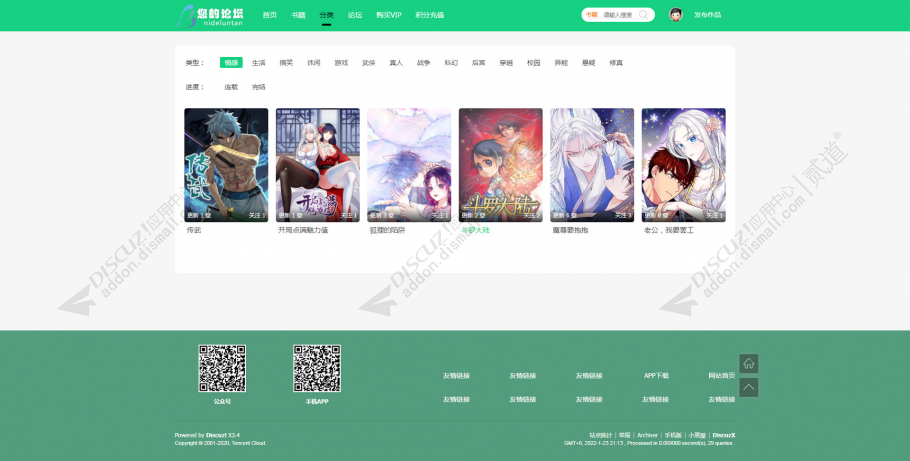This screenshot has width=910, height=461.
Task: Open the 小黑屋 footer link
Action: pyautogui.click(x=697, y=435)
